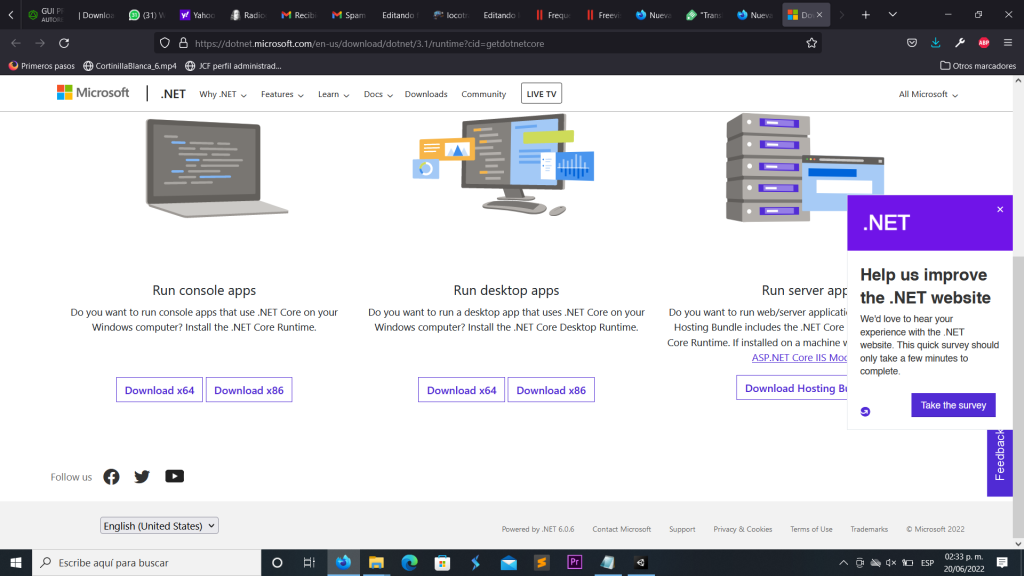Image resolution: width=1024 pixels, height=576 pixels.
Task: Open Premiere Pro from the taskbar
Action: [575, 562]
